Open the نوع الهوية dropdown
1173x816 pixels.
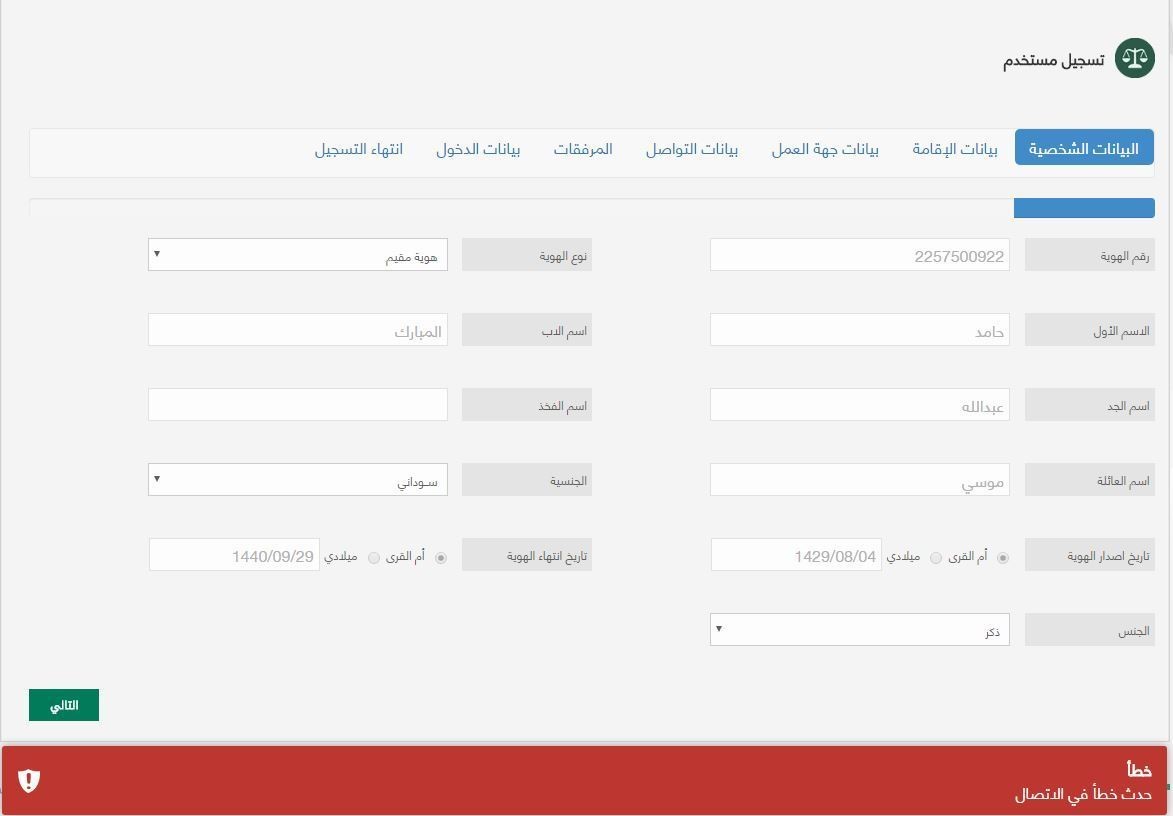pyautogui.click(x=298, y=255)
